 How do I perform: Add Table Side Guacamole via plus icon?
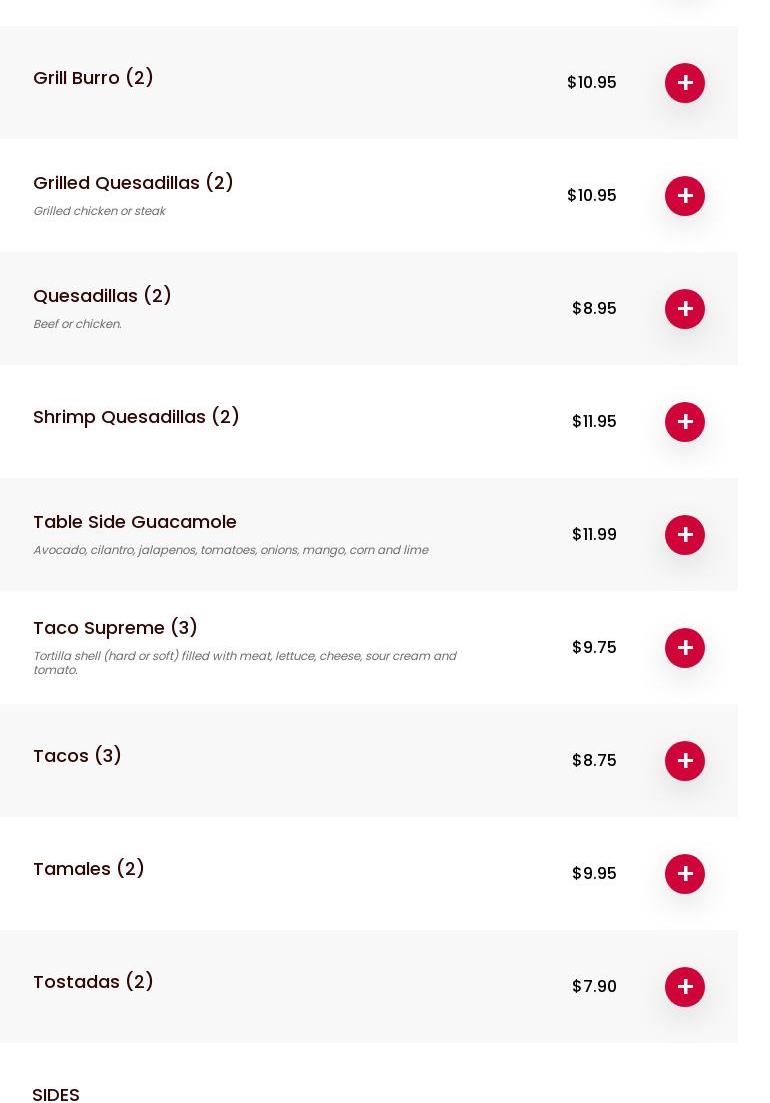tap(685, 535)
